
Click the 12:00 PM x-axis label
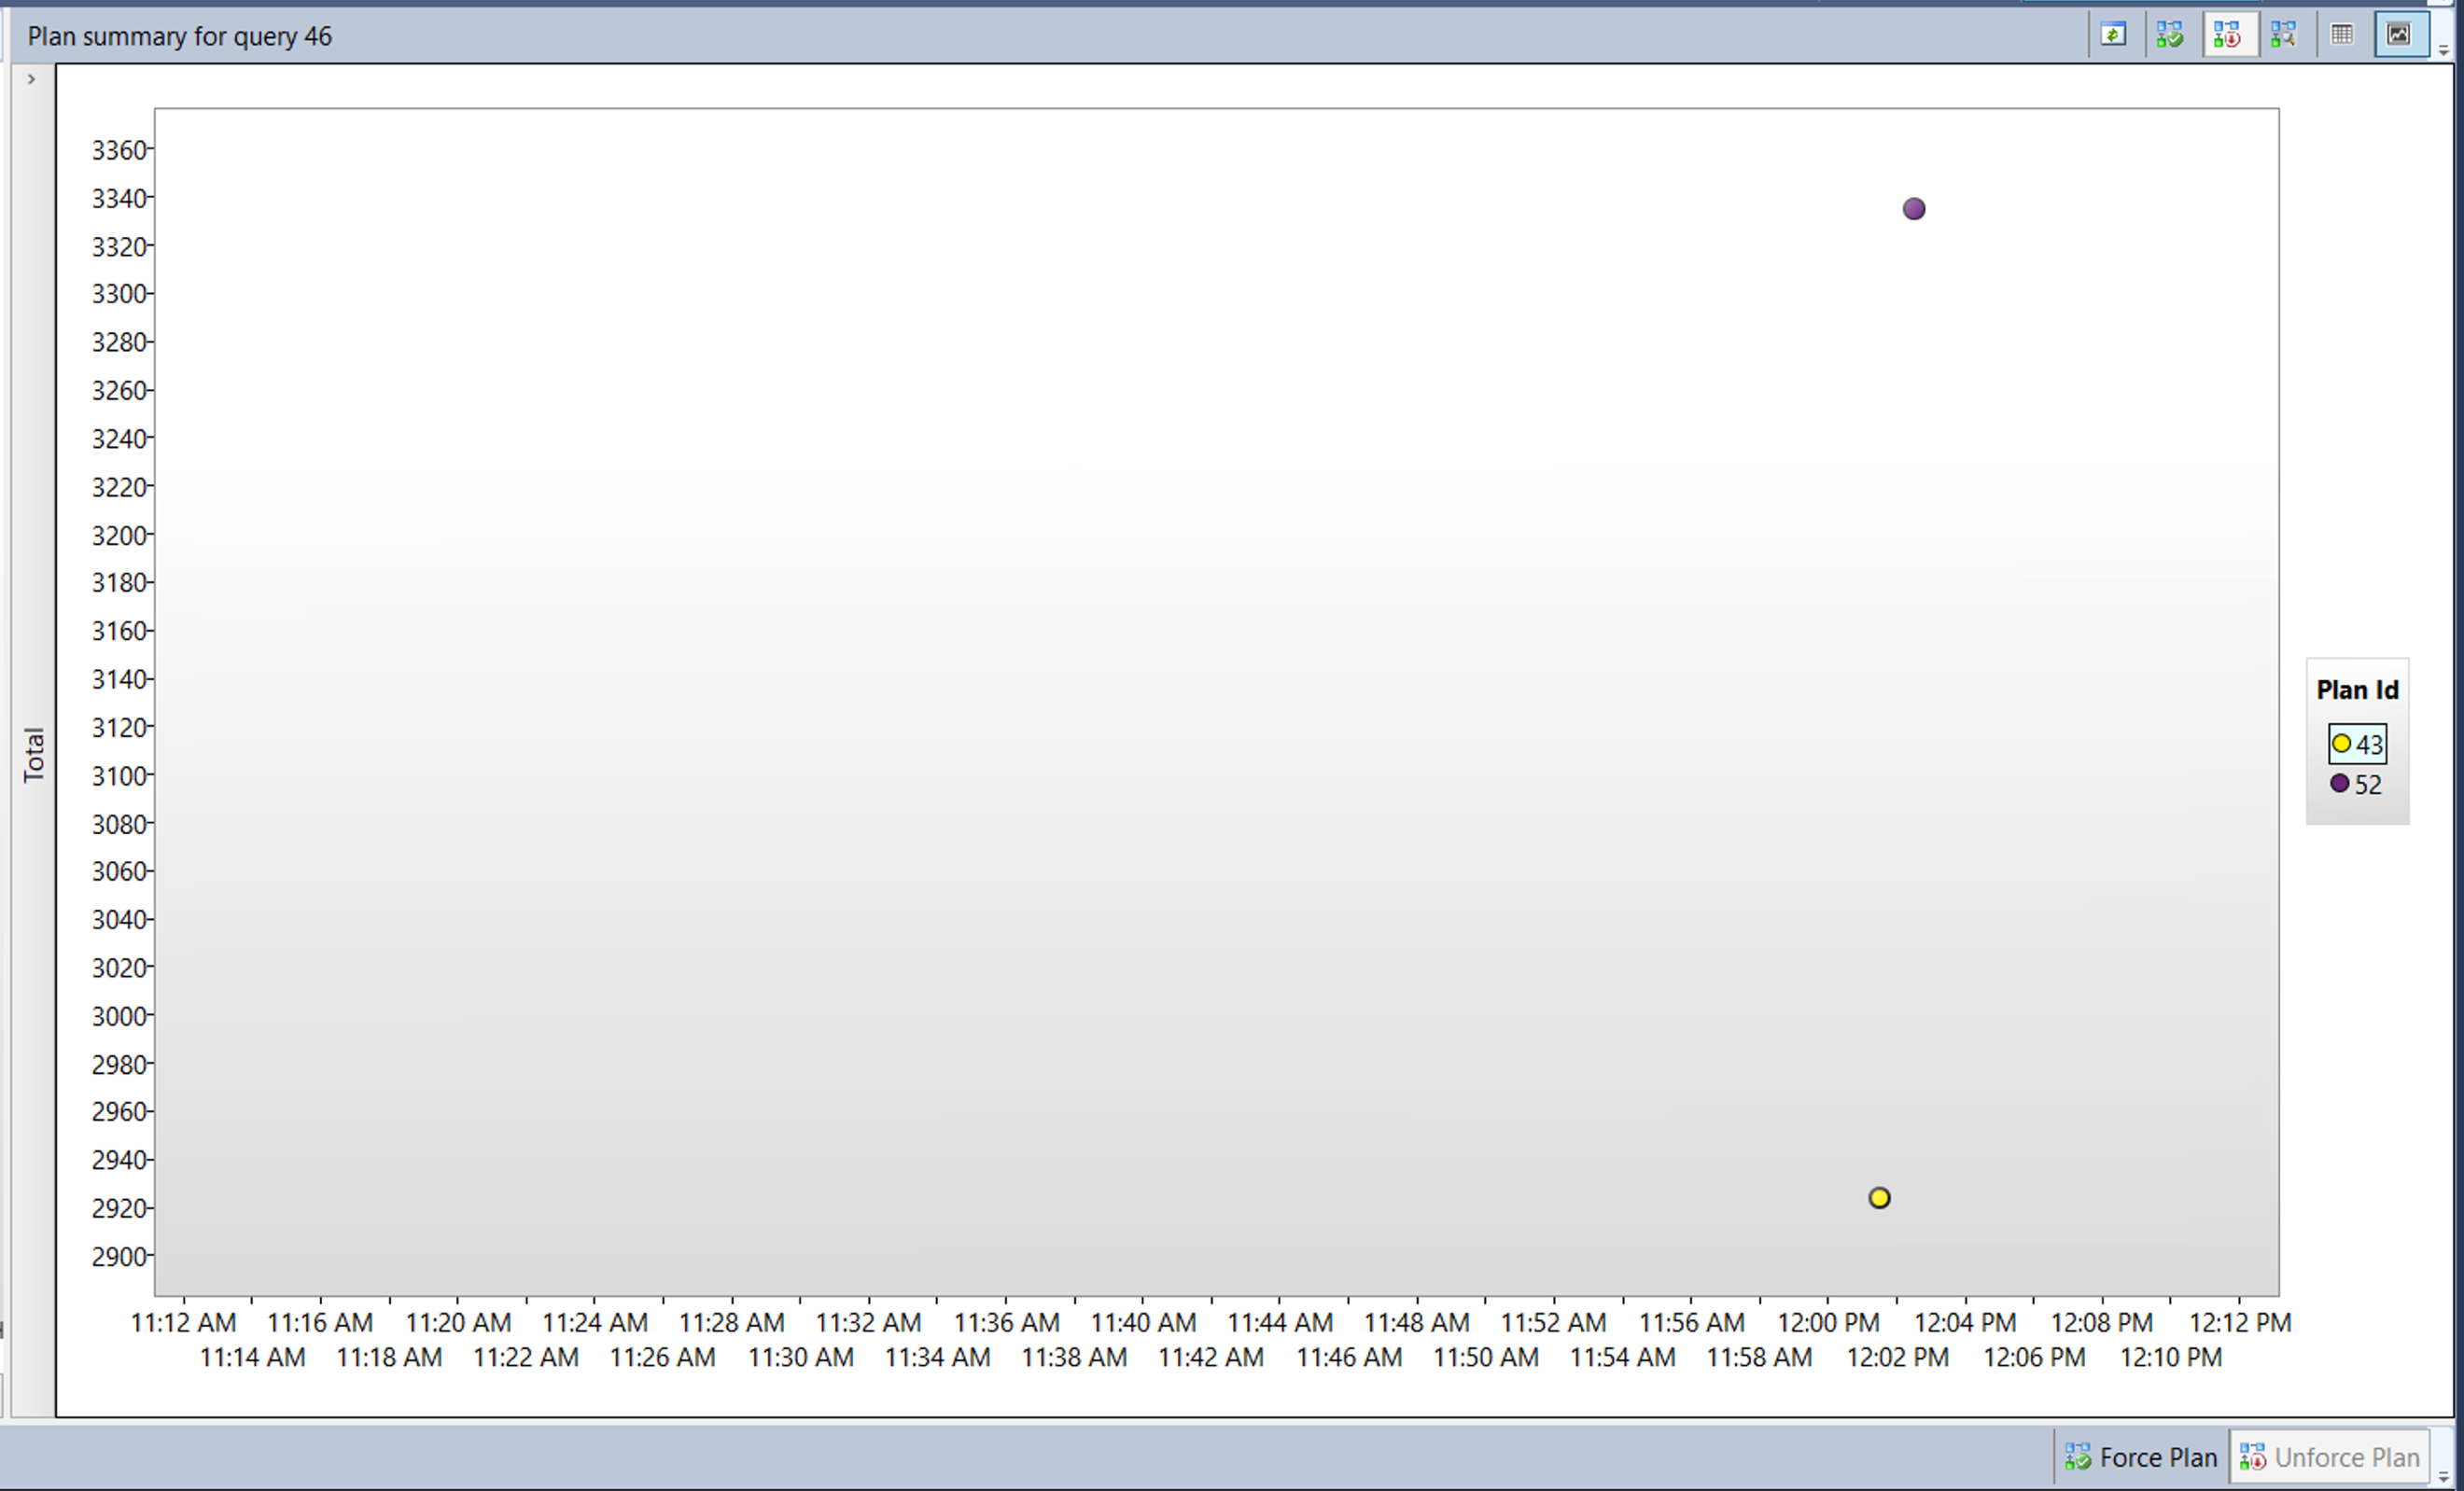tap(1828, 1322)
